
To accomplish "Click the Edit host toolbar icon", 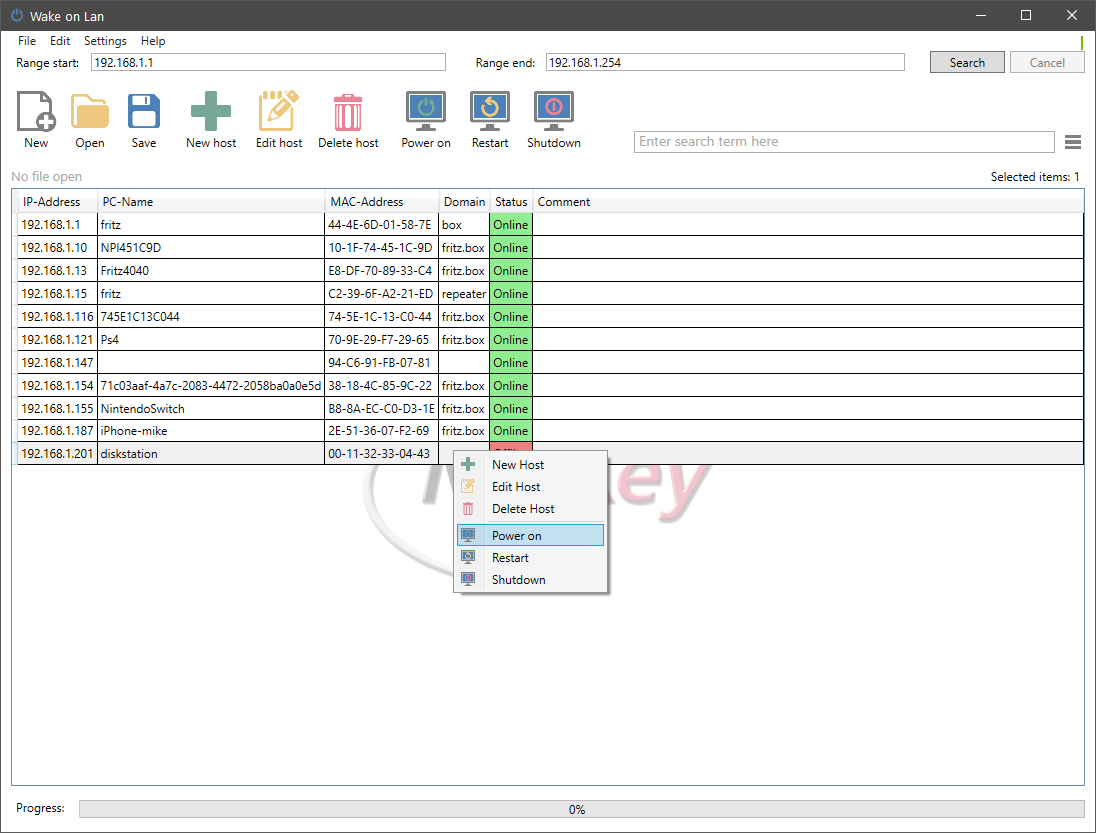I will [x=278, y=111].
